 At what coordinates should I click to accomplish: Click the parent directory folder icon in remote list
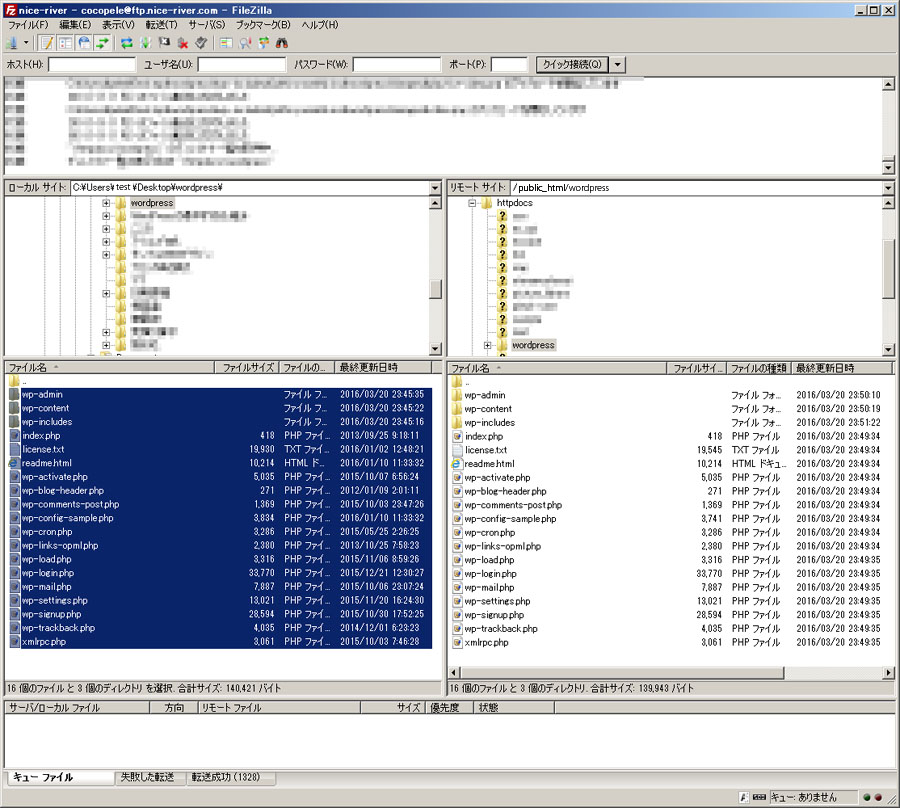(457, 382)
